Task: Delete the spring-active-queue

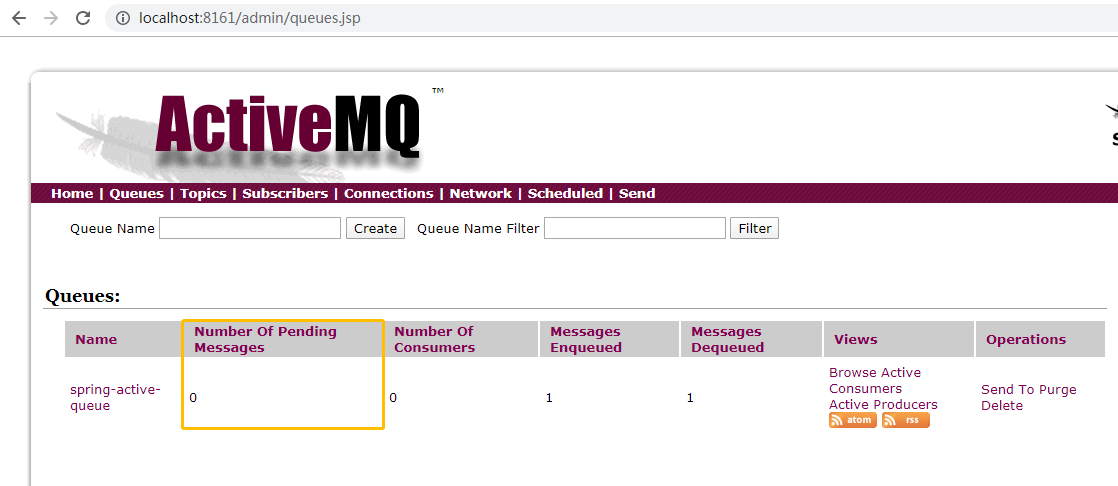Action: 1002,406
